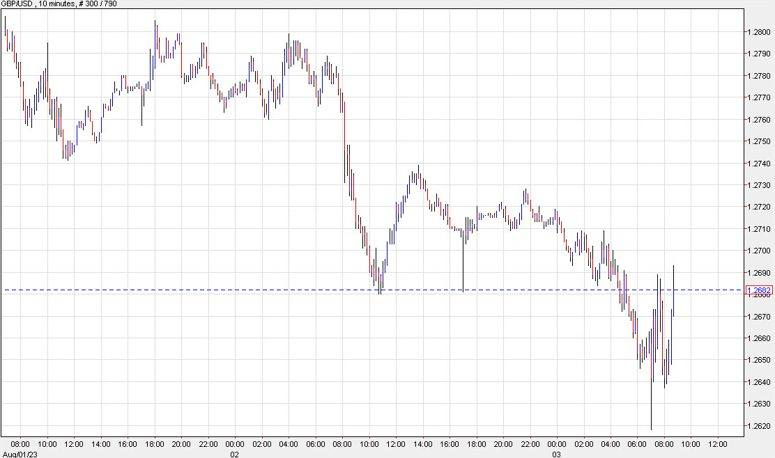Click the 03 date label on time axis

point(557,452)
